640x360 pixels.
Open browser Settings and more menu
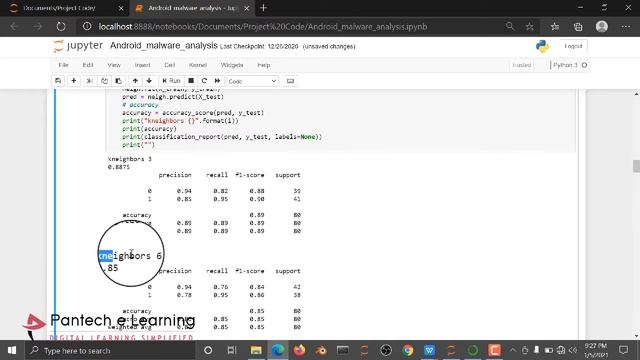coord(626,27)
